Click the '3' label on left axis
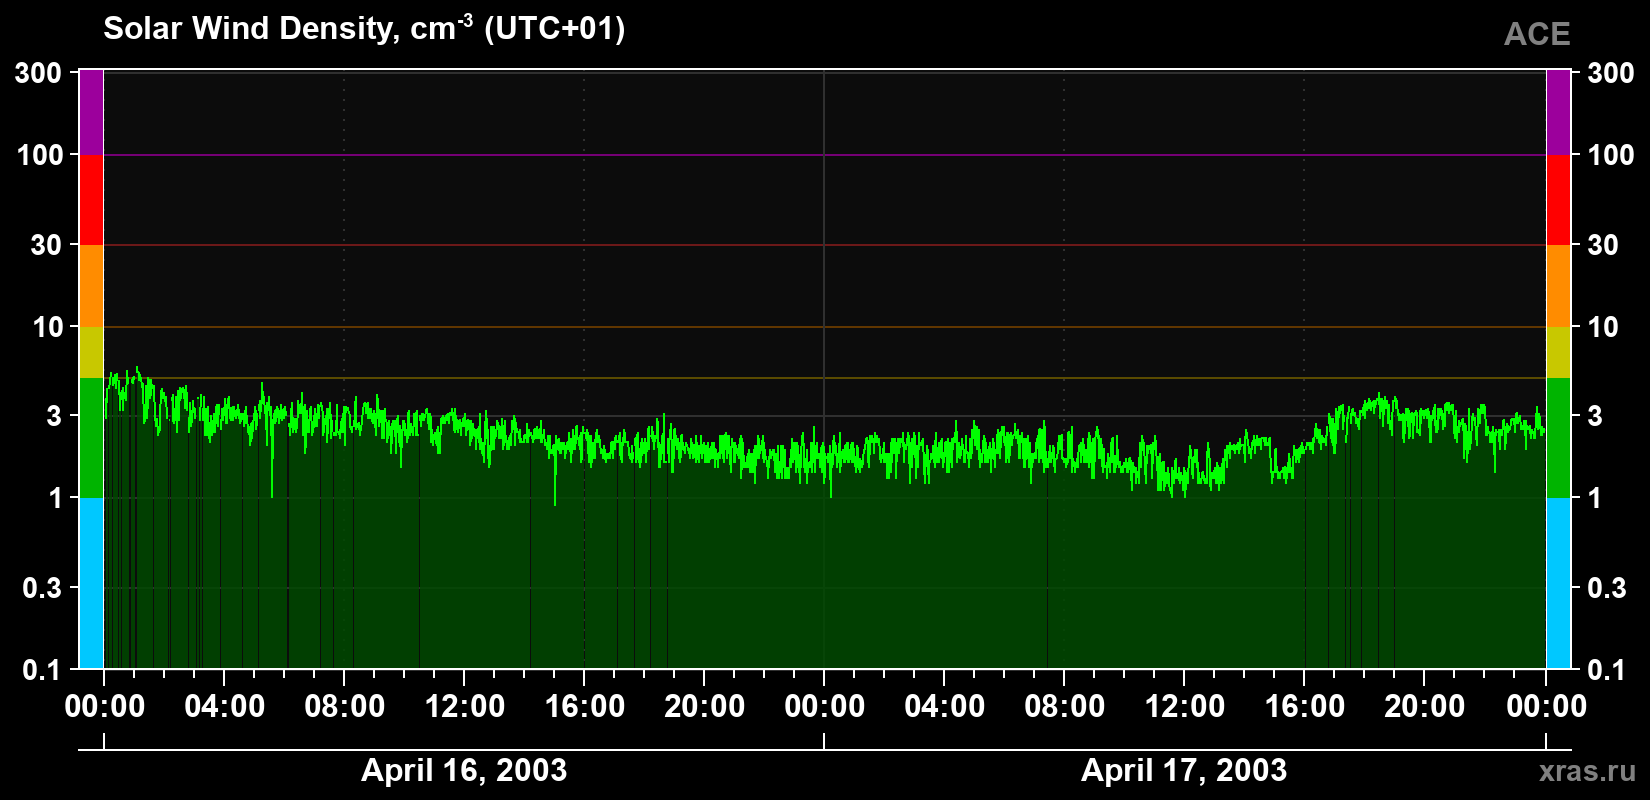The width and height of the screenshot is (1650, 800). 55,415
